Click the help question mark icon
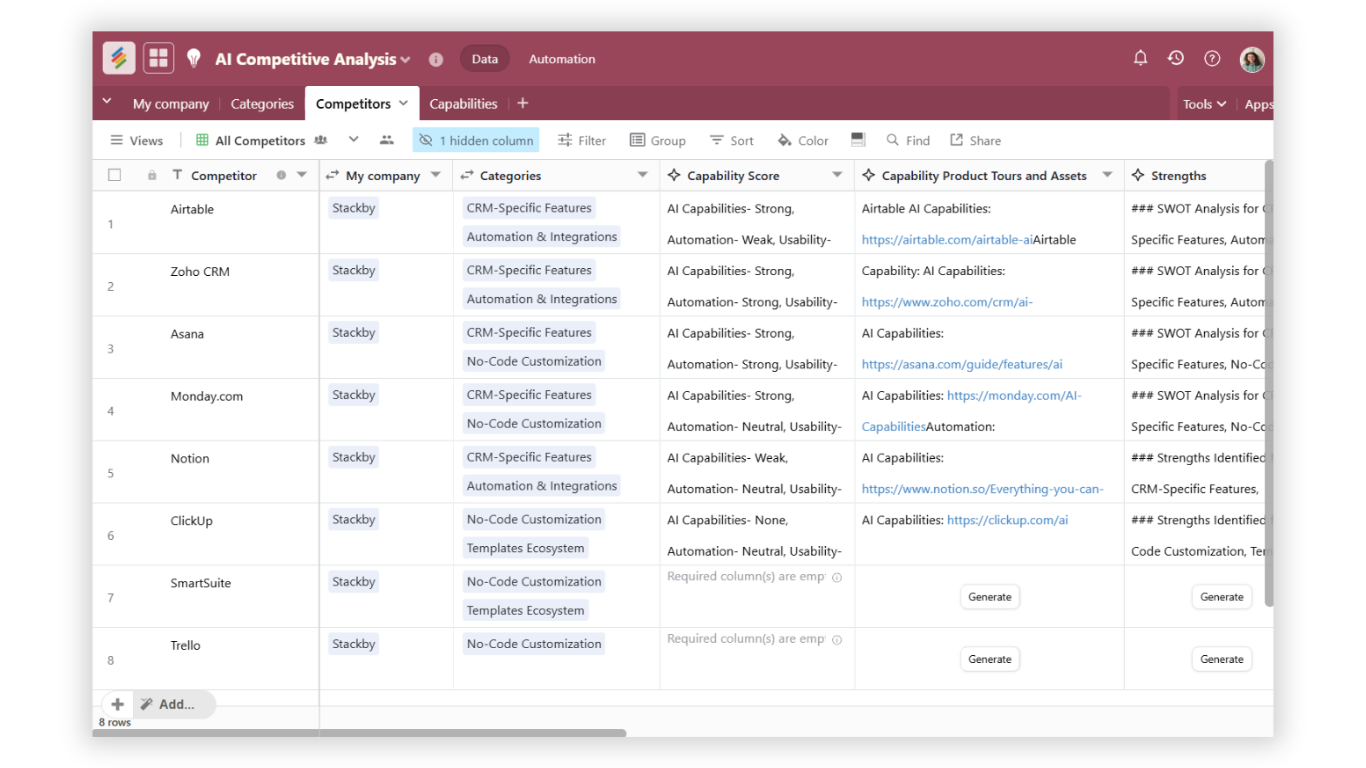Screen dimensions: 1366x768 (x=1212, y=59)
